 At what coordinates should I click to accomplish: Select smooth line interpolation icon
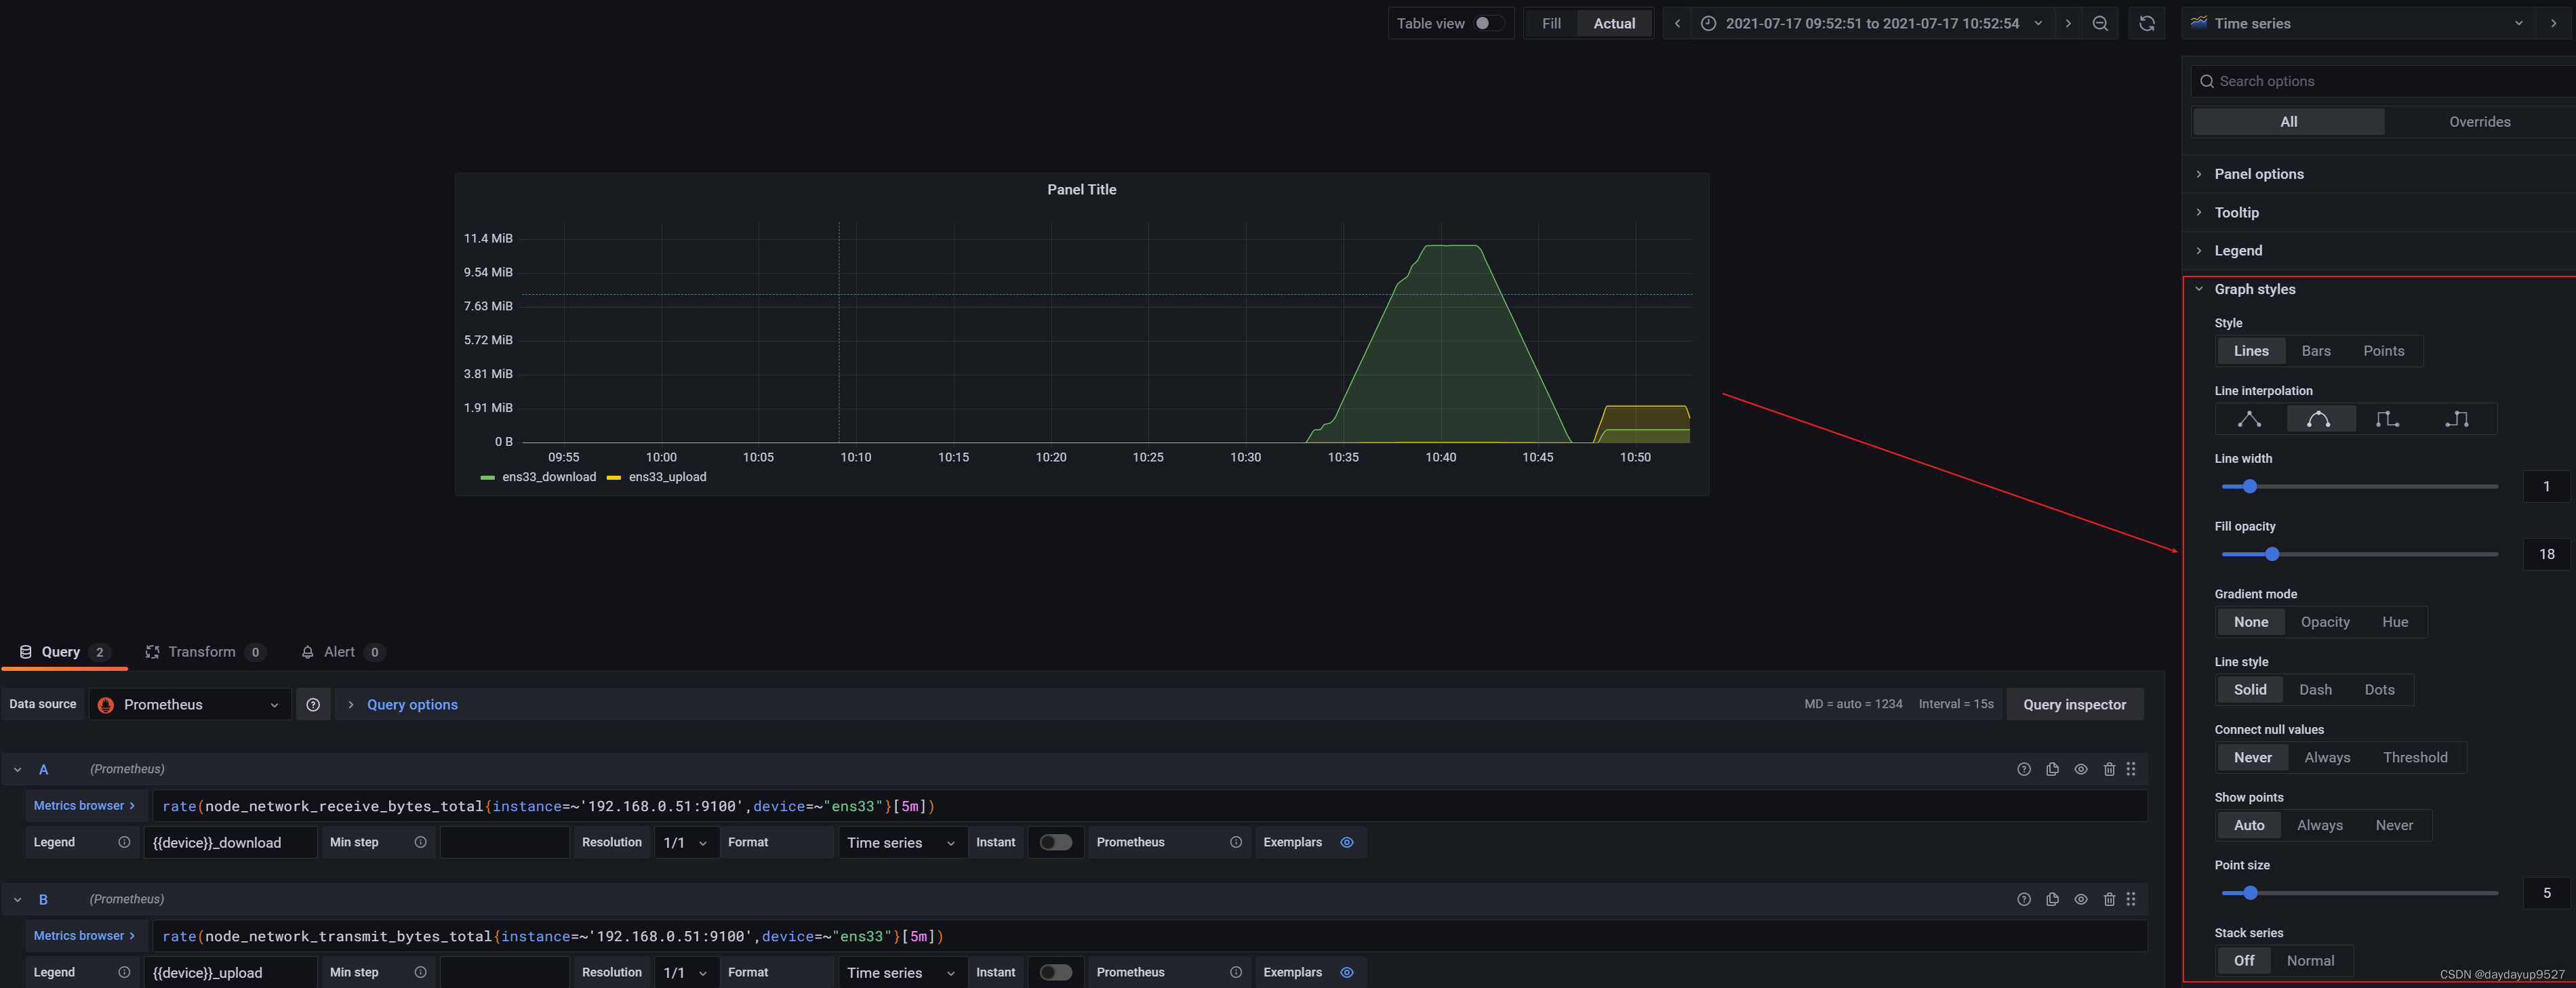pos(2318,419)
